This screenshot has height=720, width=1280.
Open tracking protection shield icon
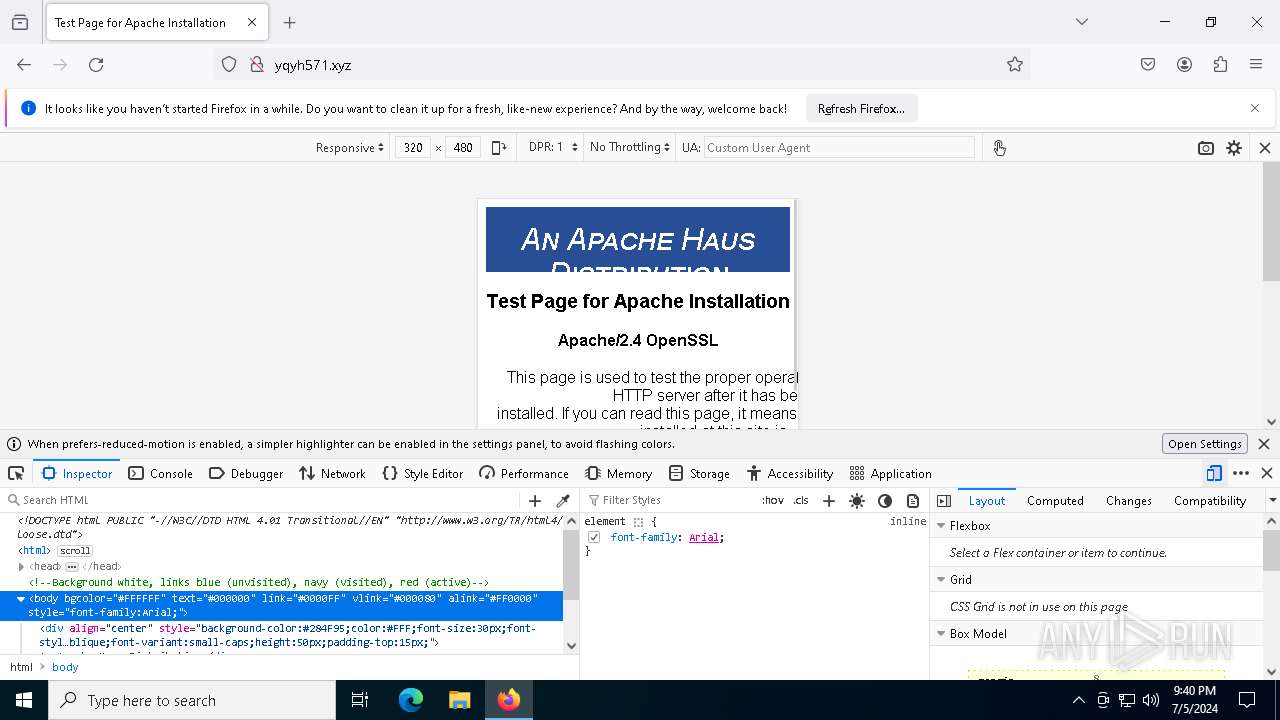tap(229, 64)
